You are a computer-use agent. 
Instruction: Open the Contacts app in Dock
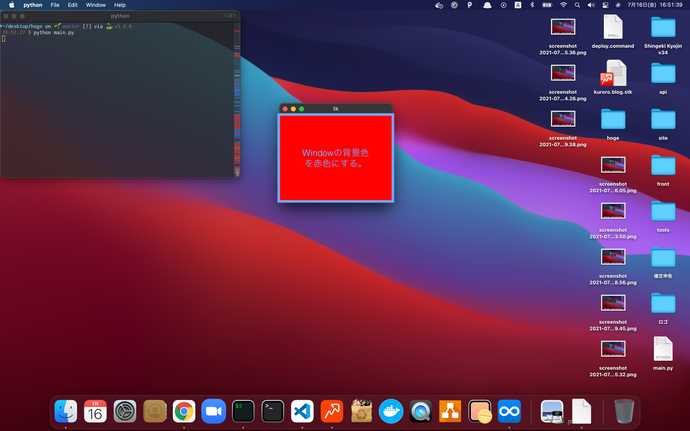[154, 411]
